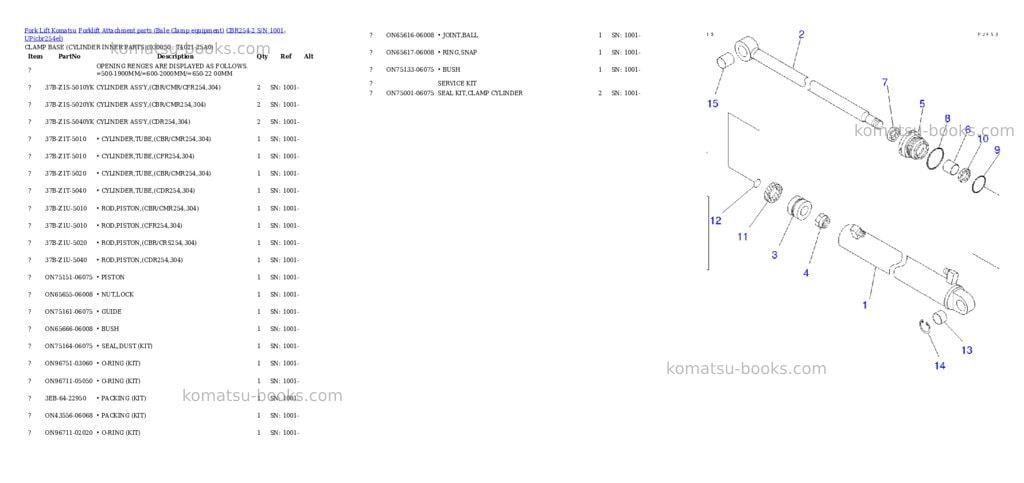Click the Description column header
Screen dimensions: 1024x483
click(x=175, y=57)
